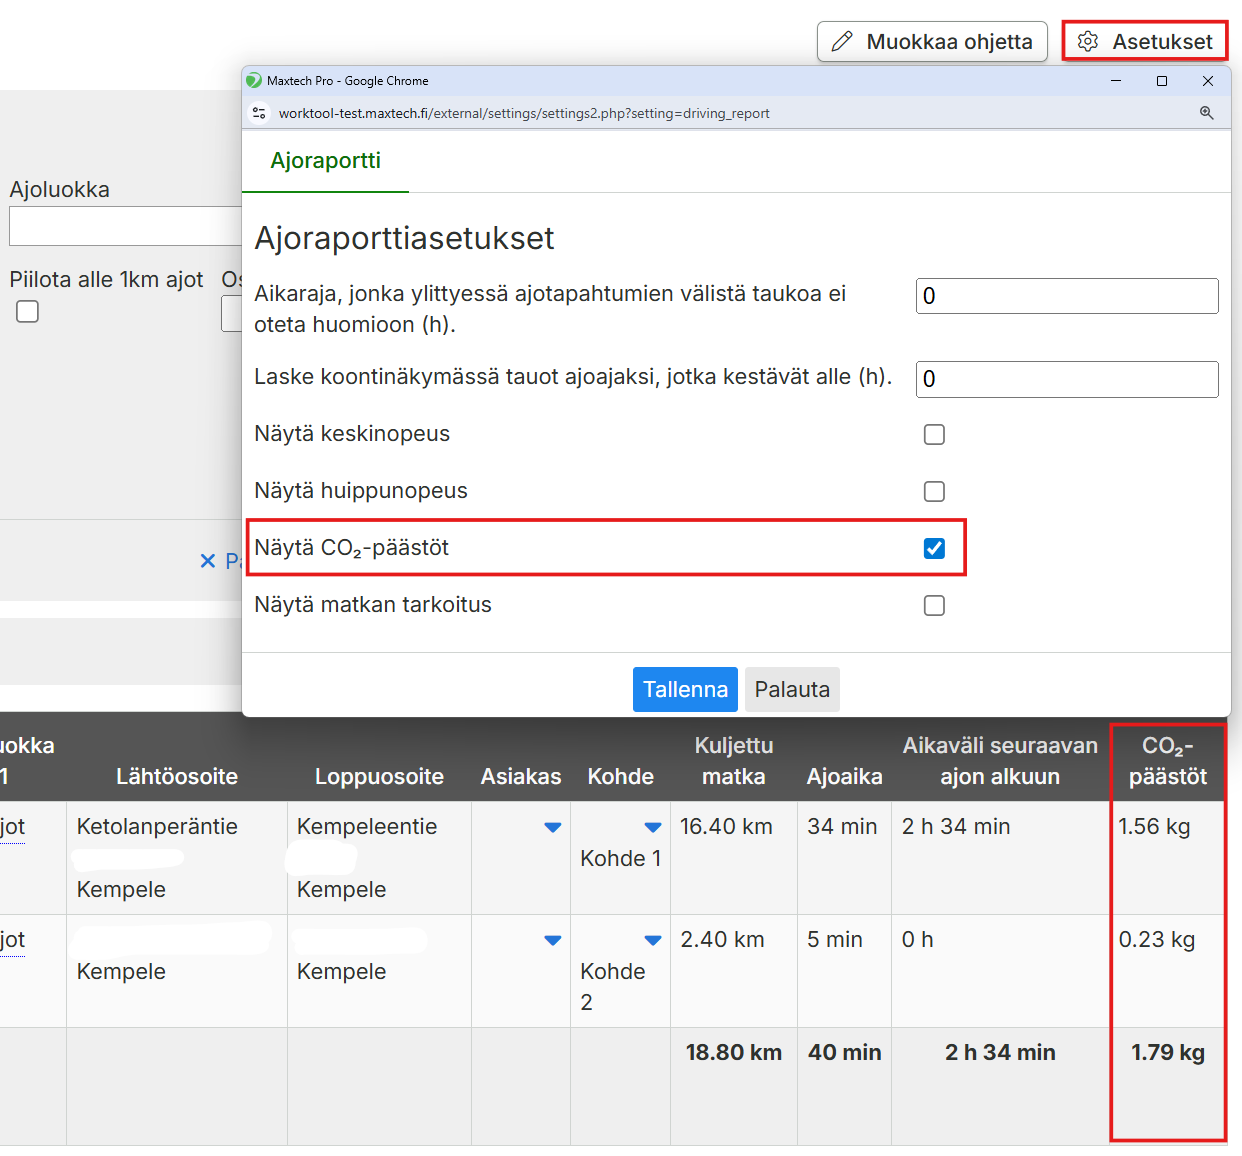Toggle the Piilota alle 1km ajot checkbox
Image resolution: width=1242 pixels, height=1156 pixels.
pyautogui.click(x=28, y=312)
